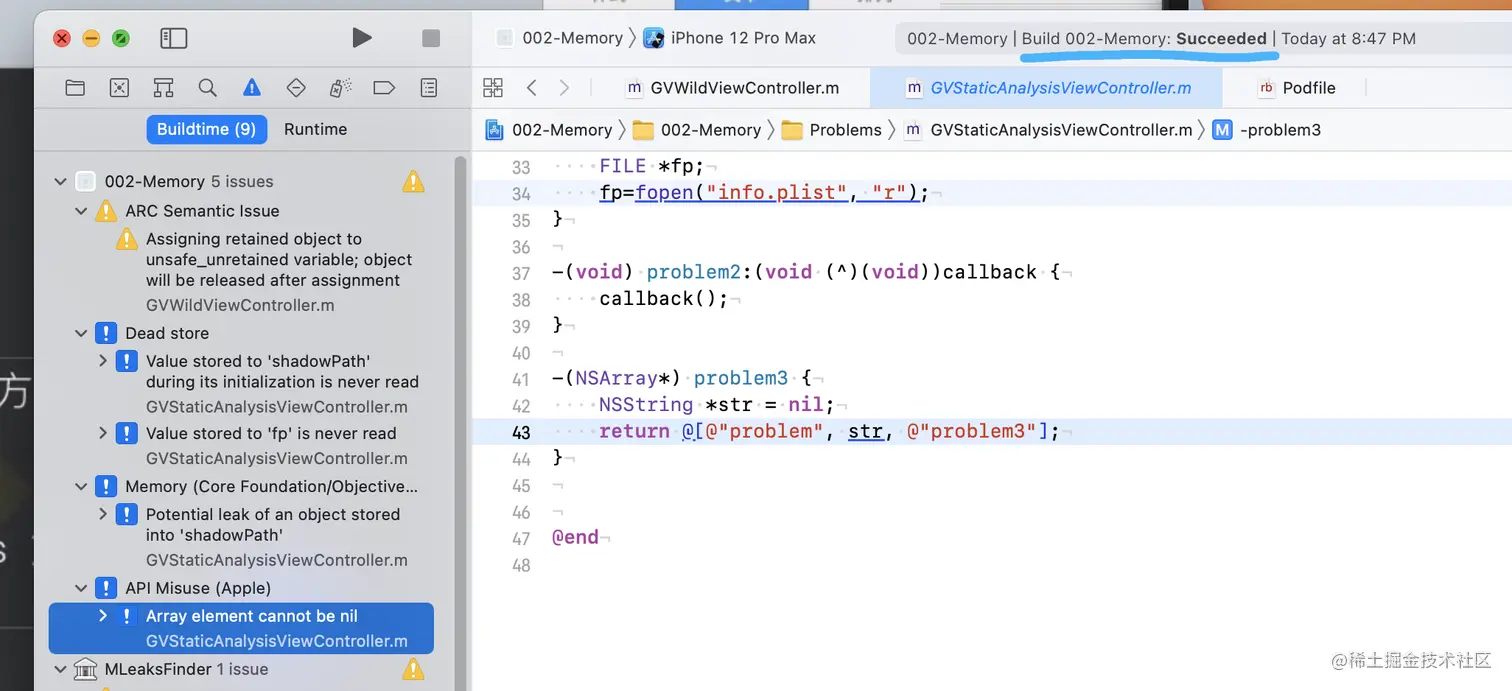This screenshot has width=1512, height=691.
Task: Toggle the navigator sidebar visibility
Action: [173, 38]
